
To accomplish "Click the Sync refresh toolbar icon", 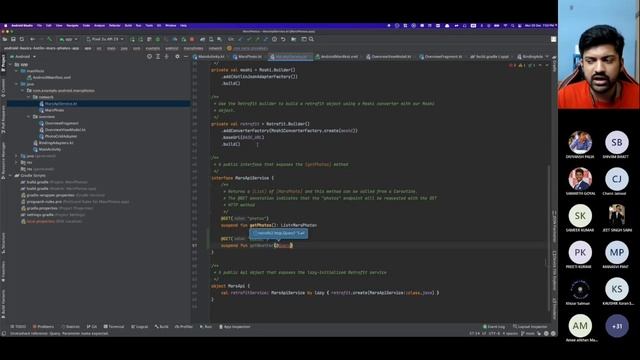I will (22, 39).
